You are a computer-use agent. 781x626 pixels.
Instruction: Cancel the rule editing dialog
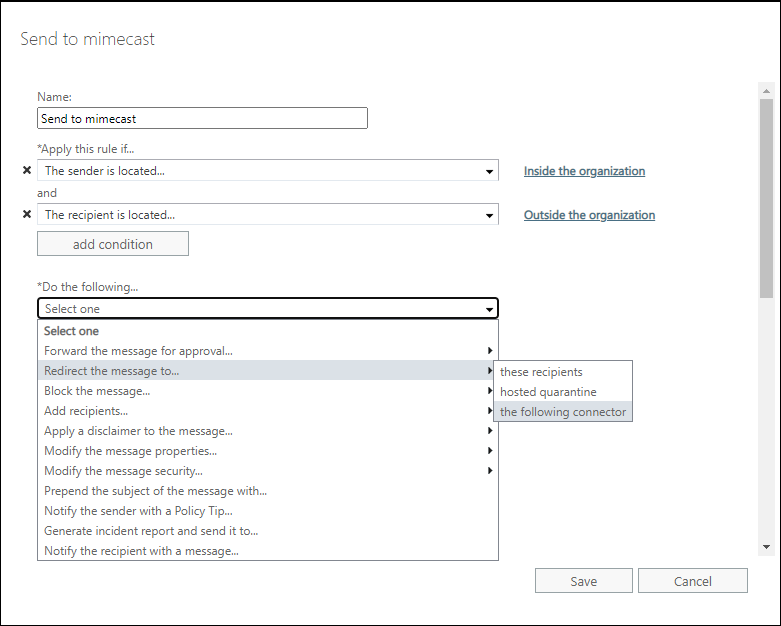tap(692, 581)
